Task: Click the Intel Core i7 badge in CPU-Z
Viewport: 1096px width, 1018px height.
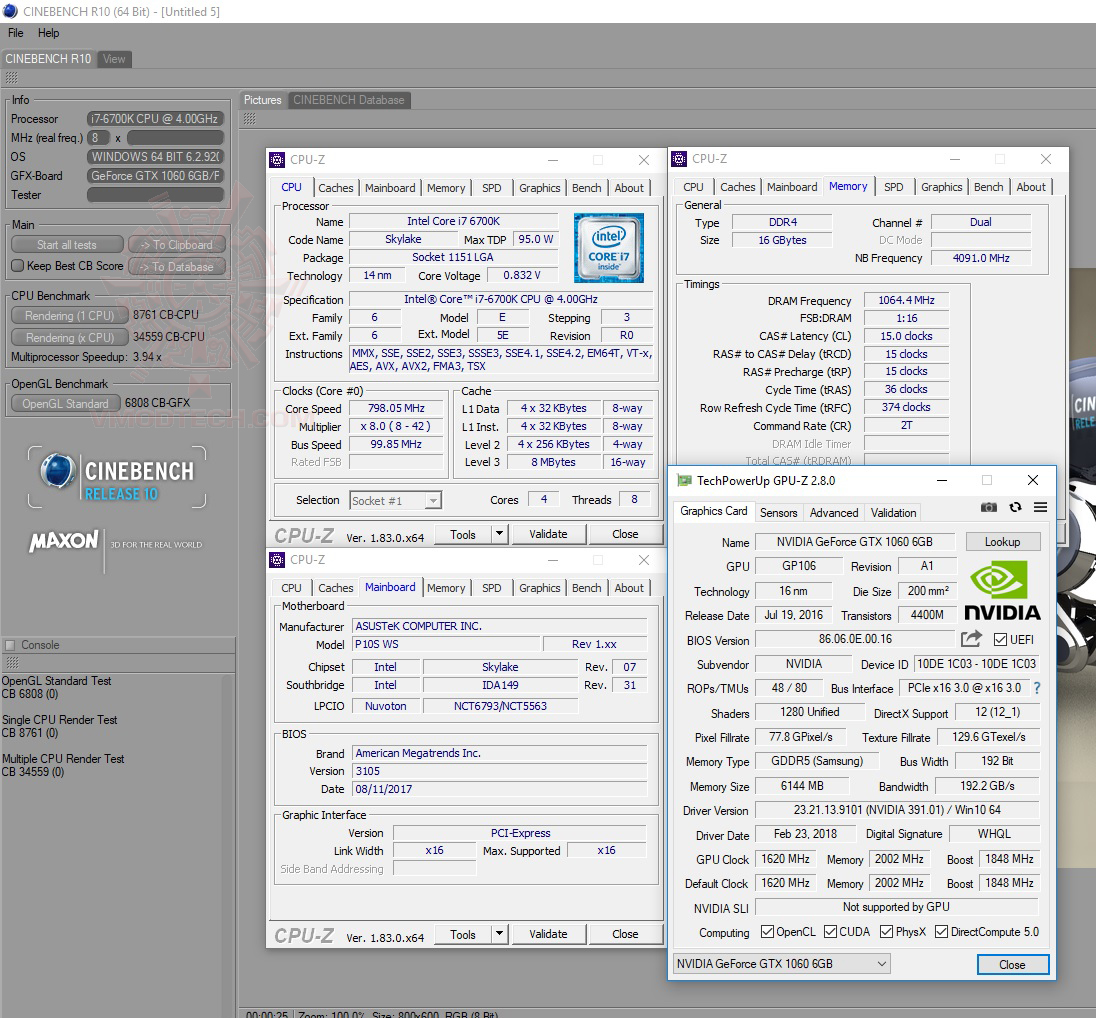Action: coord(609,248)
